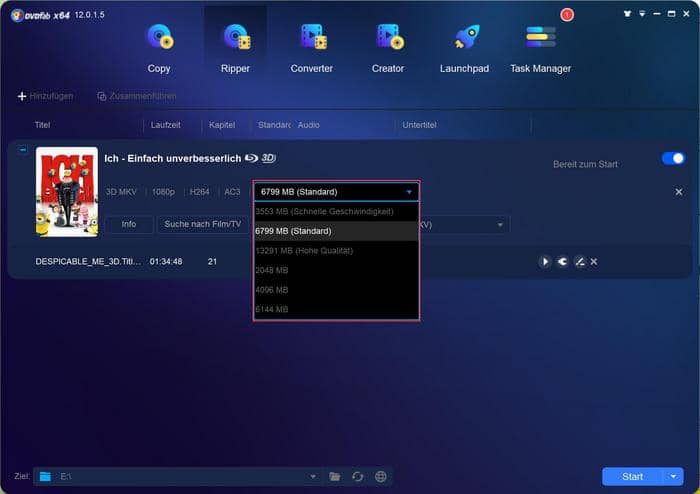Viewport: 700px width, 494px height.
Task: Open the Copy module
Action: [158, 47]
